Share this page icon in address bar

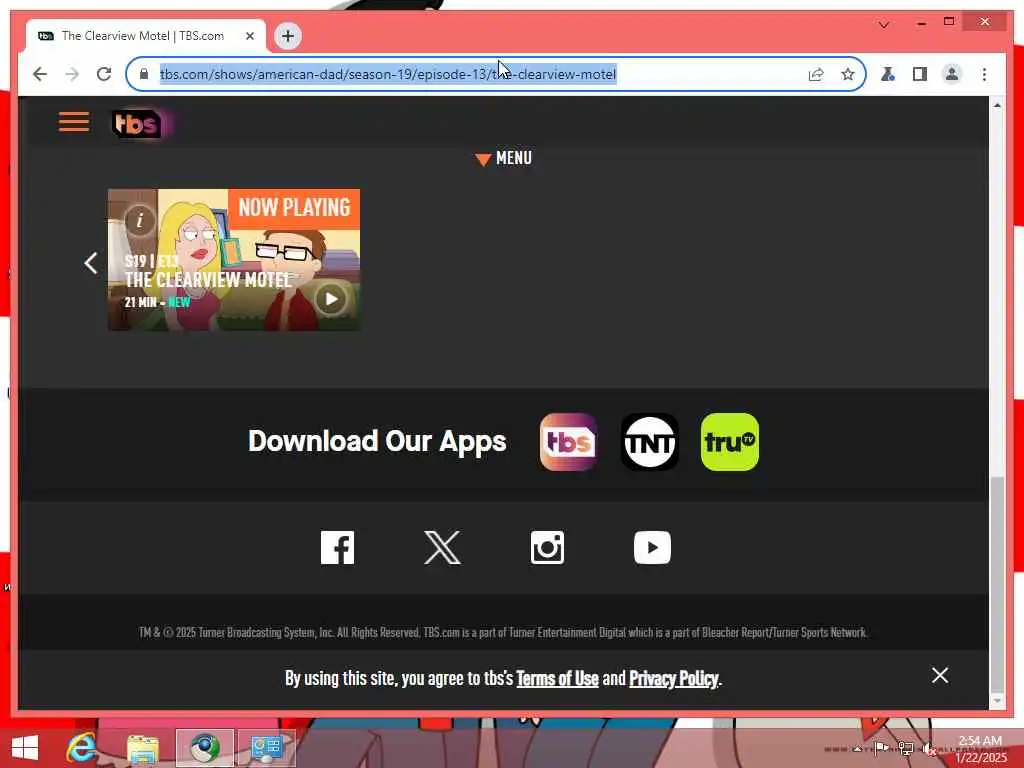[x=816, y=74]
